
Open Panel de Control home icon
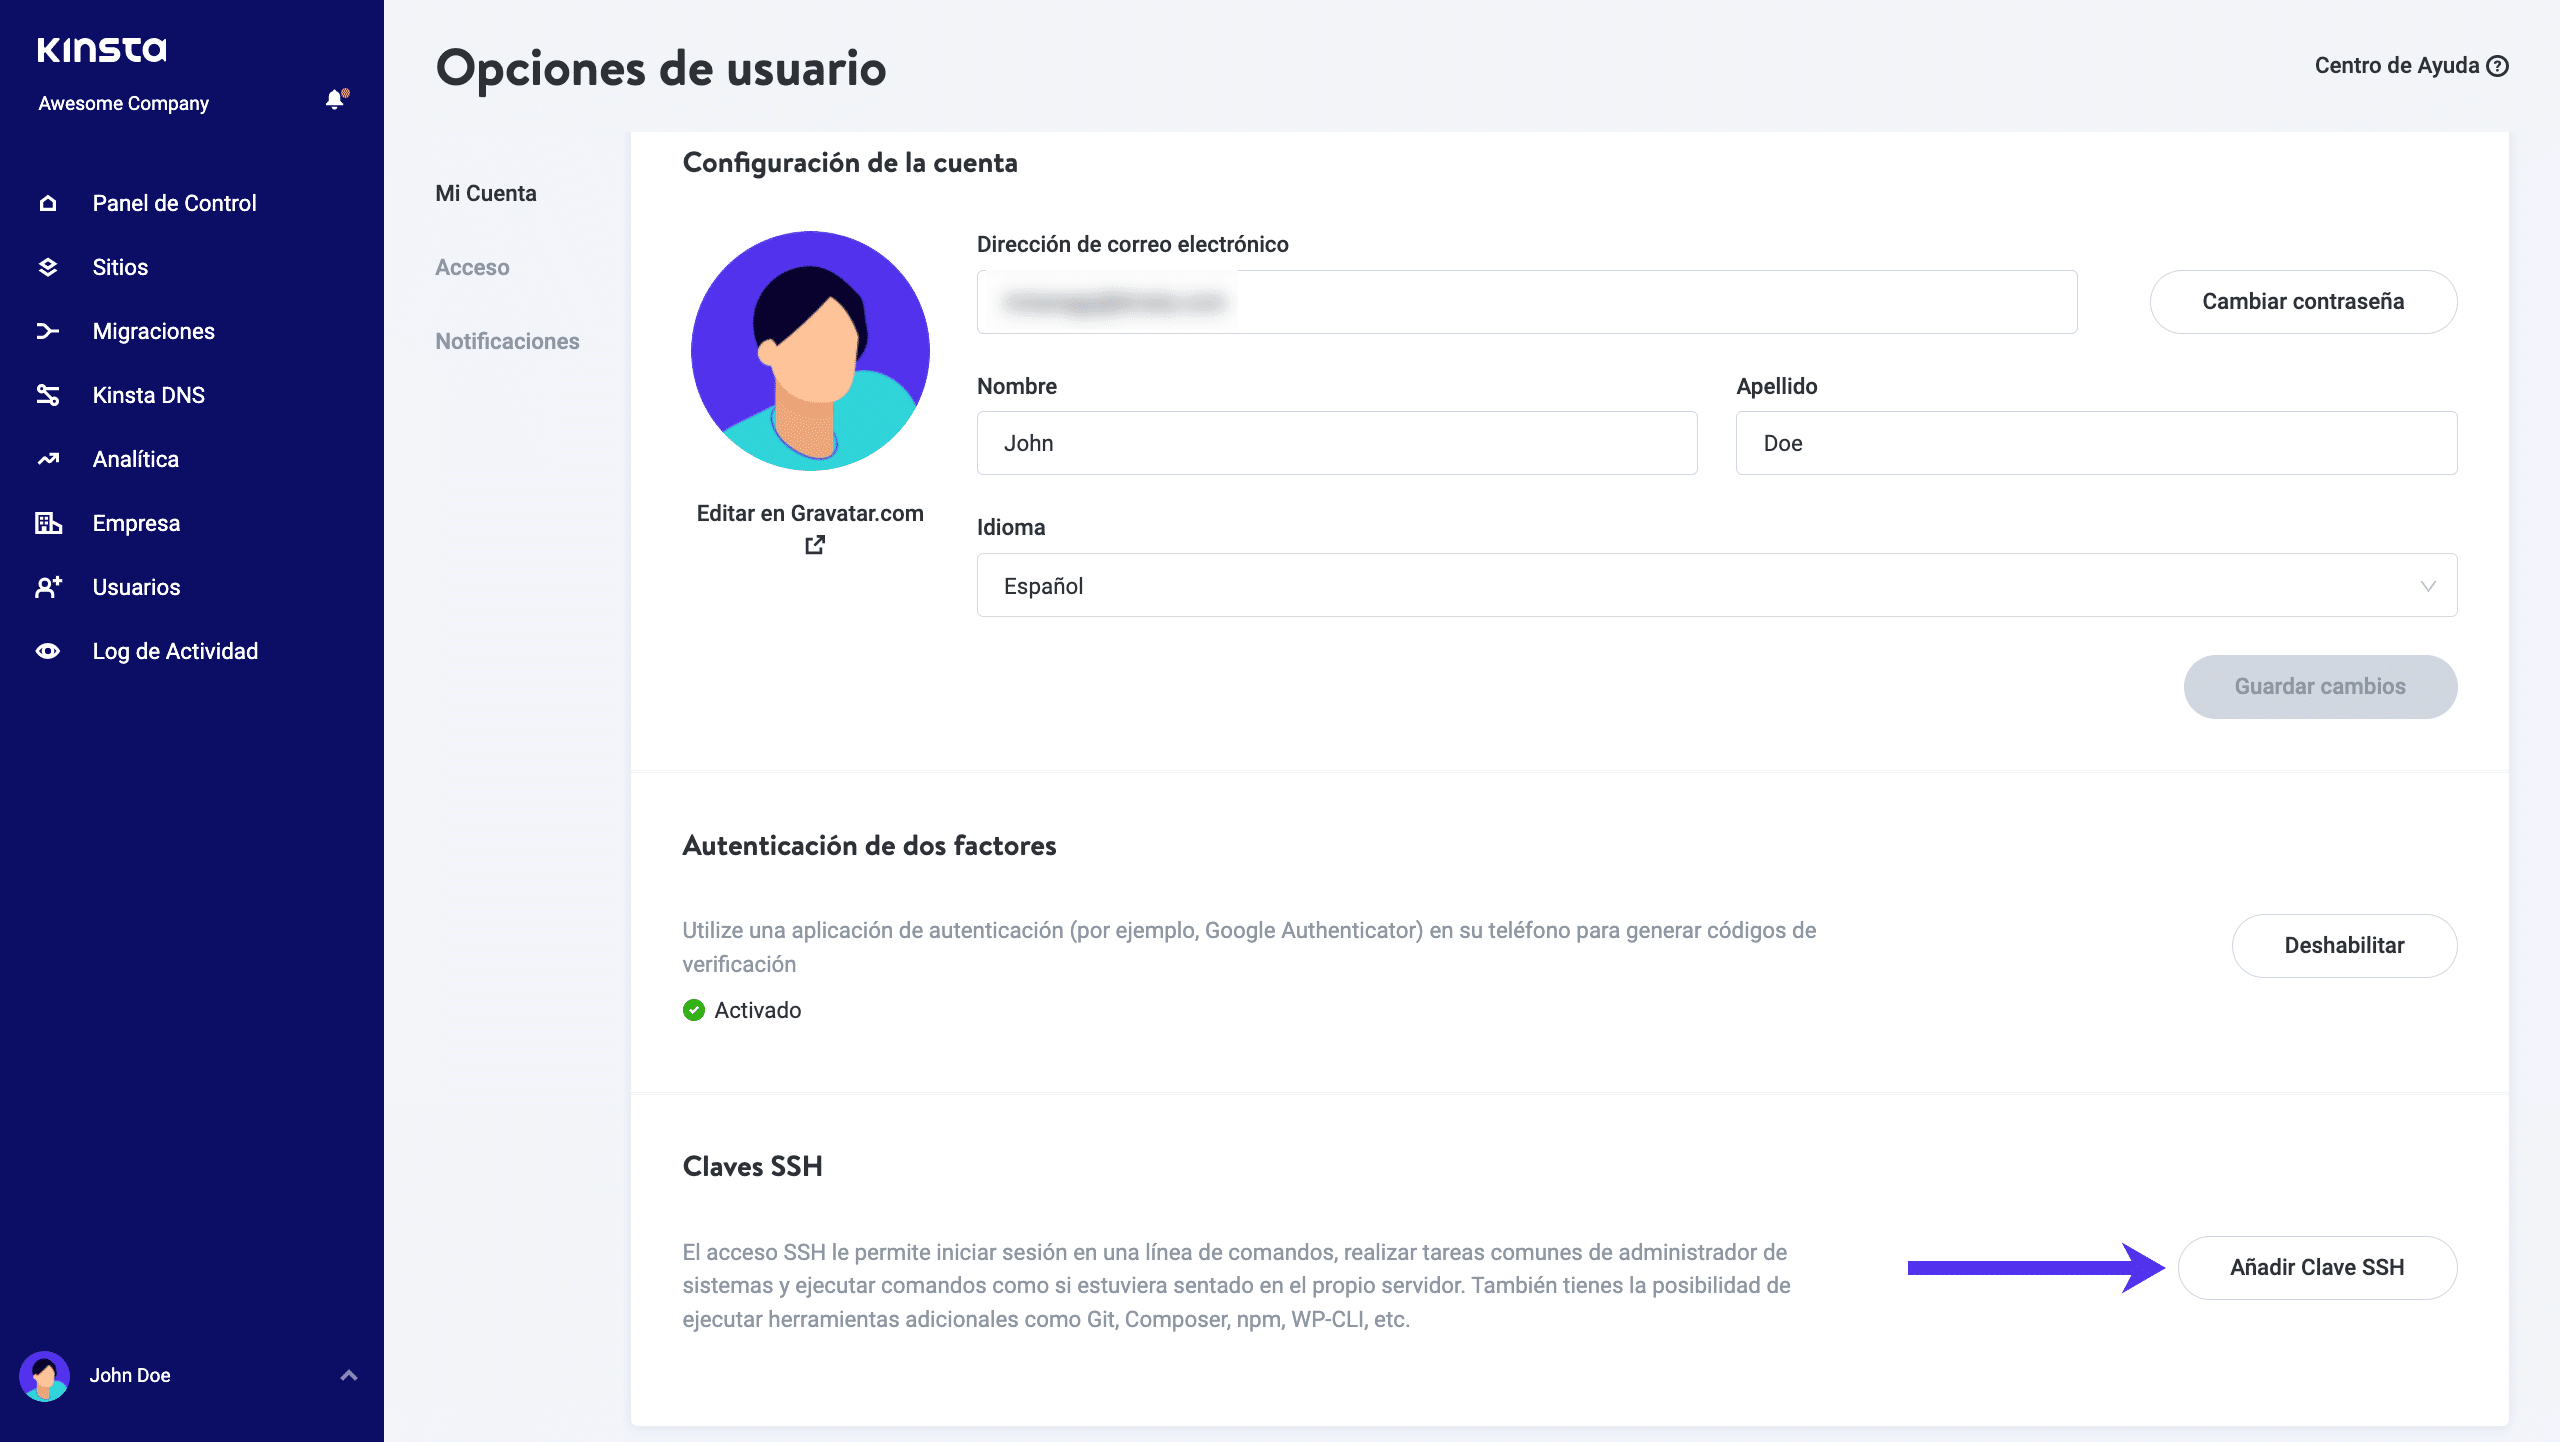pos(48,203)
